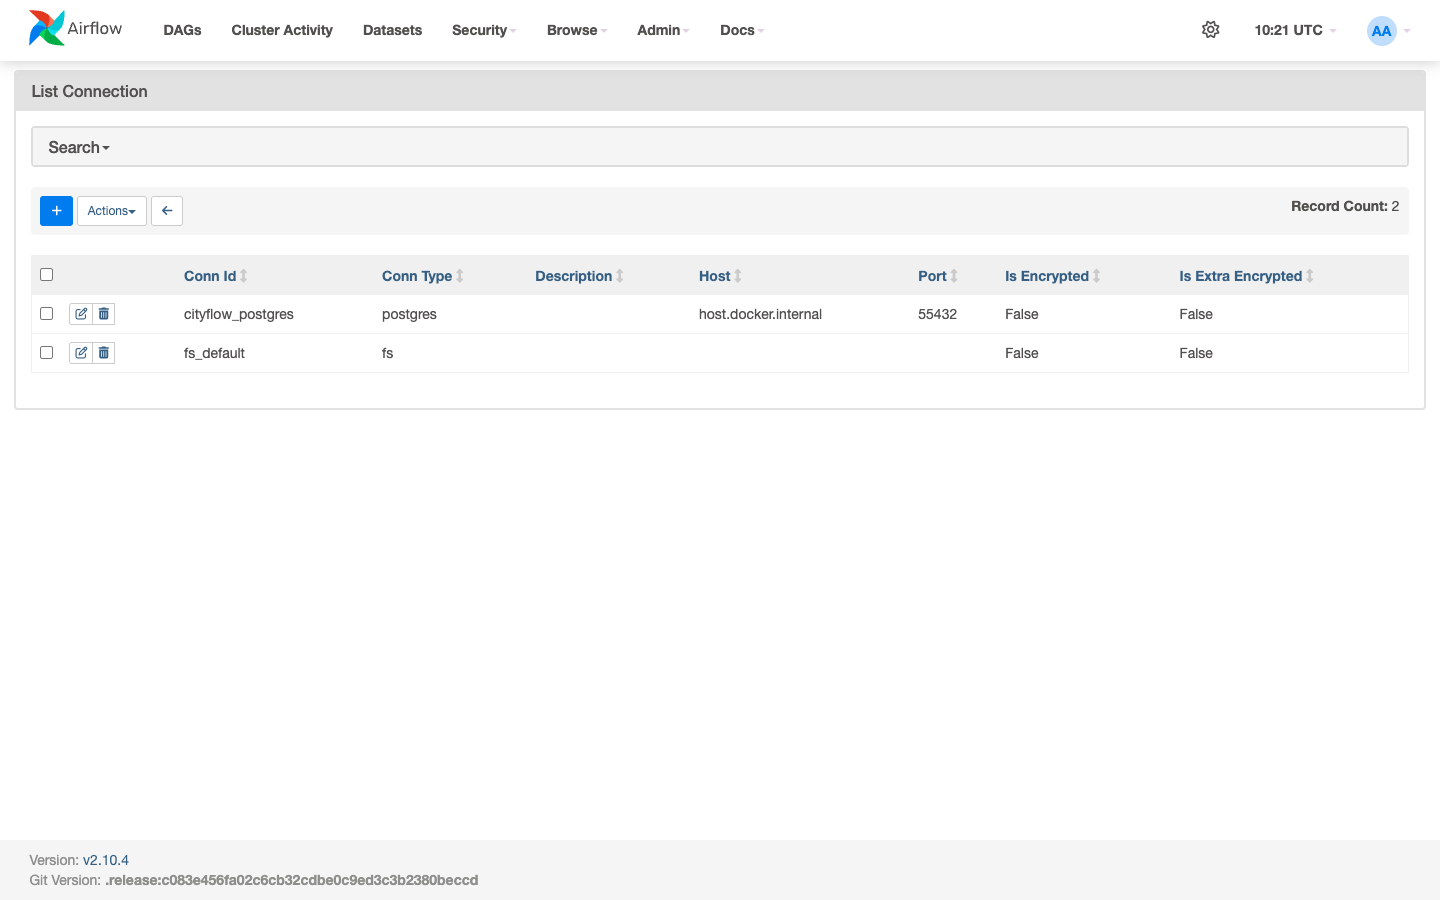Open the 10:21 UTC timezone dropdown

pos(1295,30)
